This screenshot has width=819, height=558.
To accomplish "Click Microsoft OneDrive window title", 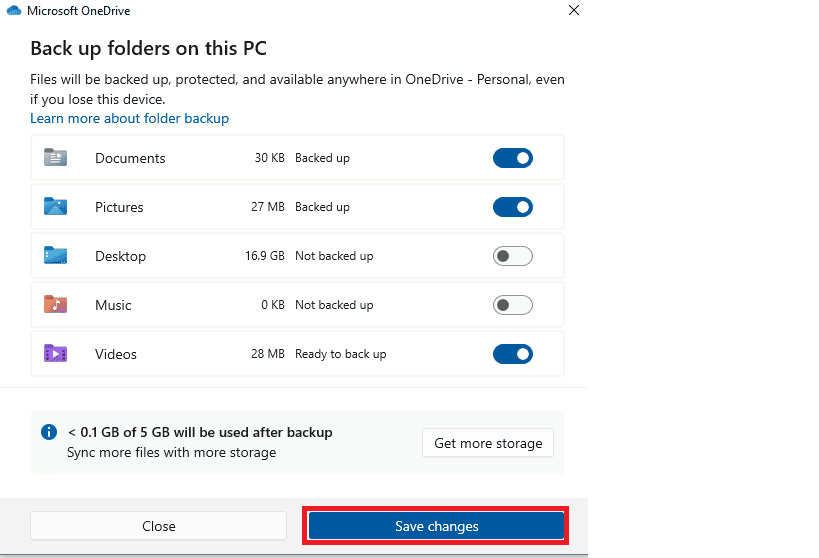I will pos(78,11).
